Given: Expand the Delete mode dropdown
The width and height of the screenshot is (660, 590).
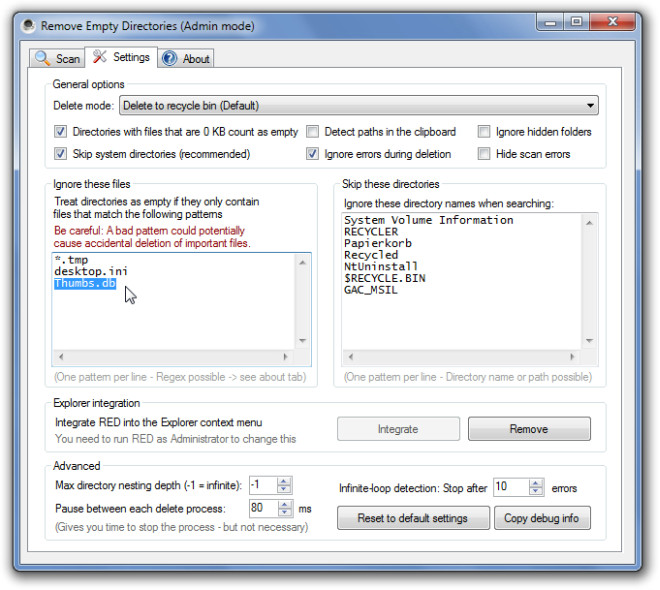Looking at the screenshot, I should pyautogui.click(x=590, y=106).
